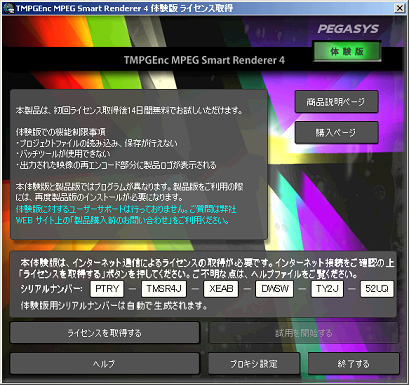Click serial number field PTRY
This screenshot has width=409, height=385.
click(107, 289)
